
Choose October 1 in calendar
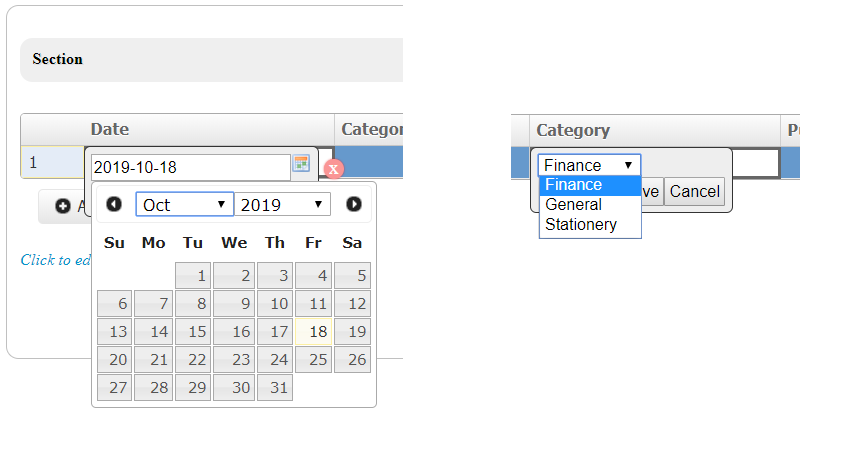click(193, 276)
